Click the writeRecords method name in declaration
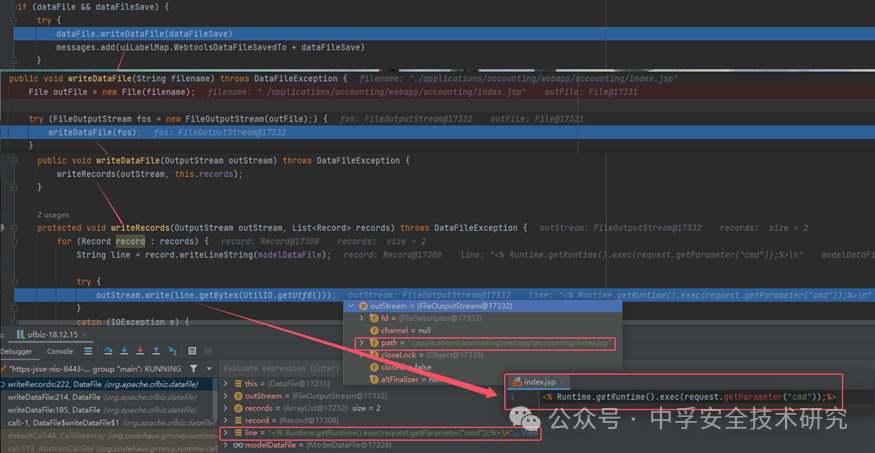 click(140, 228)
